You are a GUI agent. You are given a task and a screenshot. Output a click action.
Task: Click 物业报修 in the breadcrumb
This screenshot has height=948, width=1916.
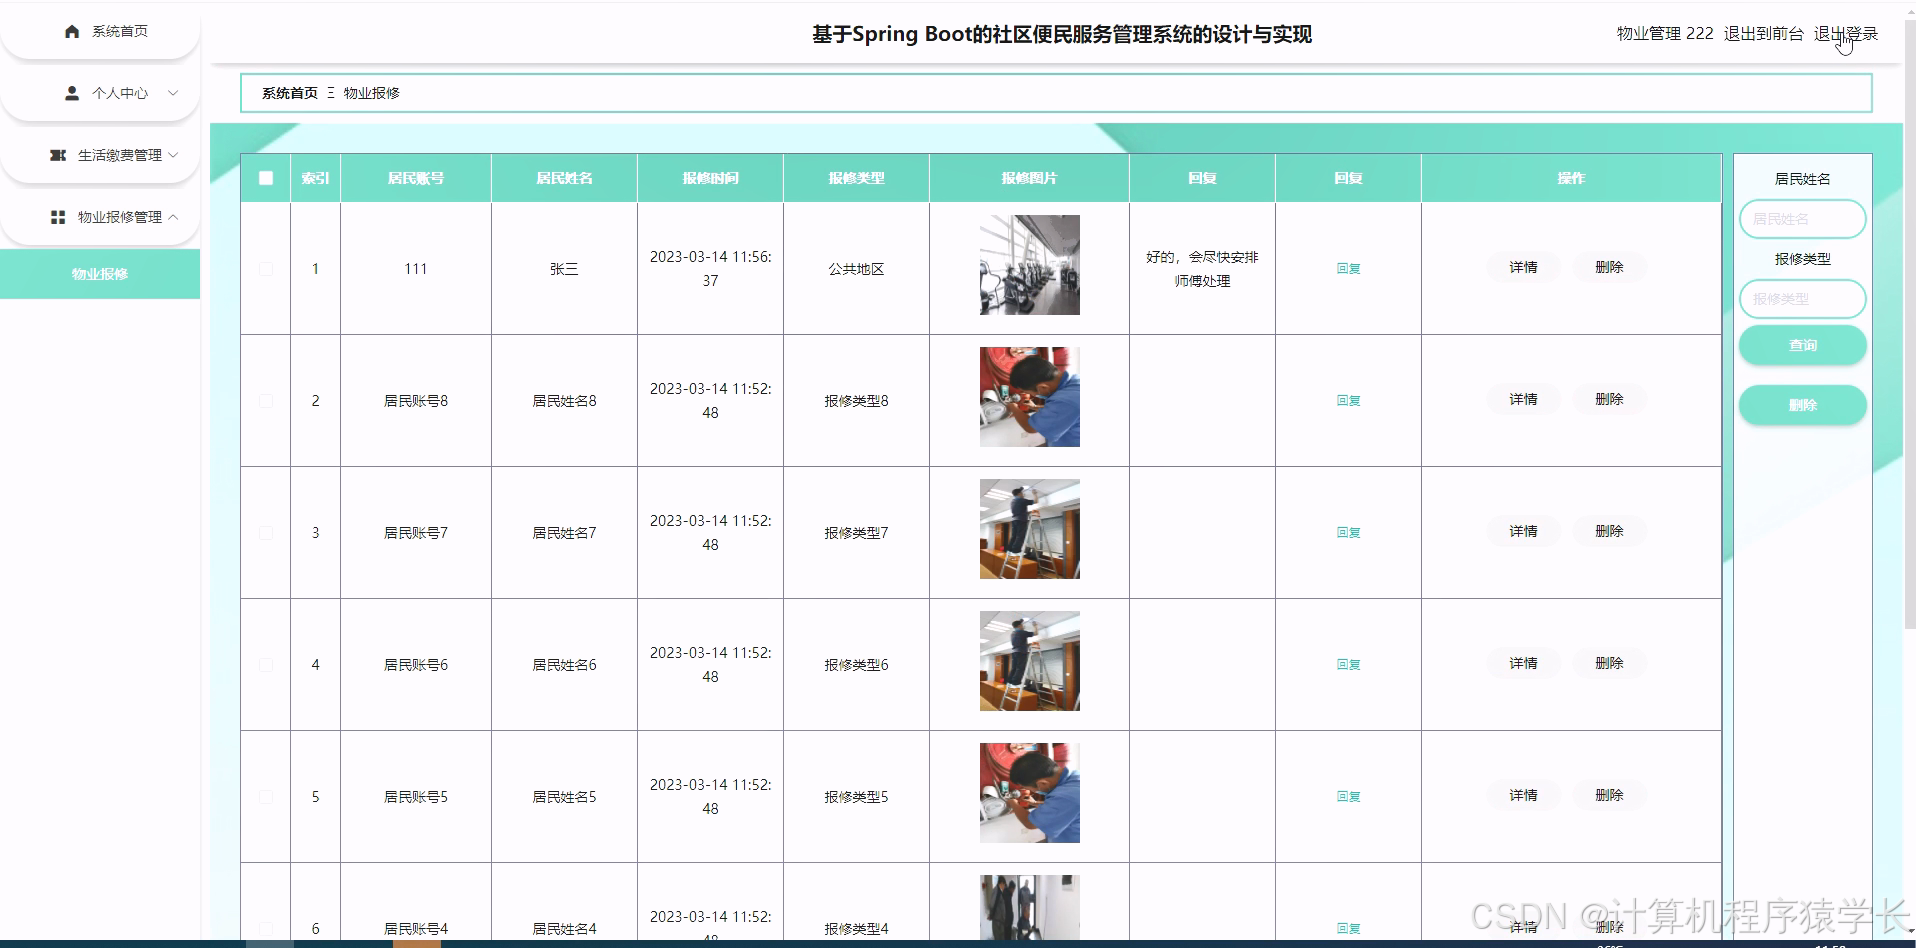[x=372, y=93]
